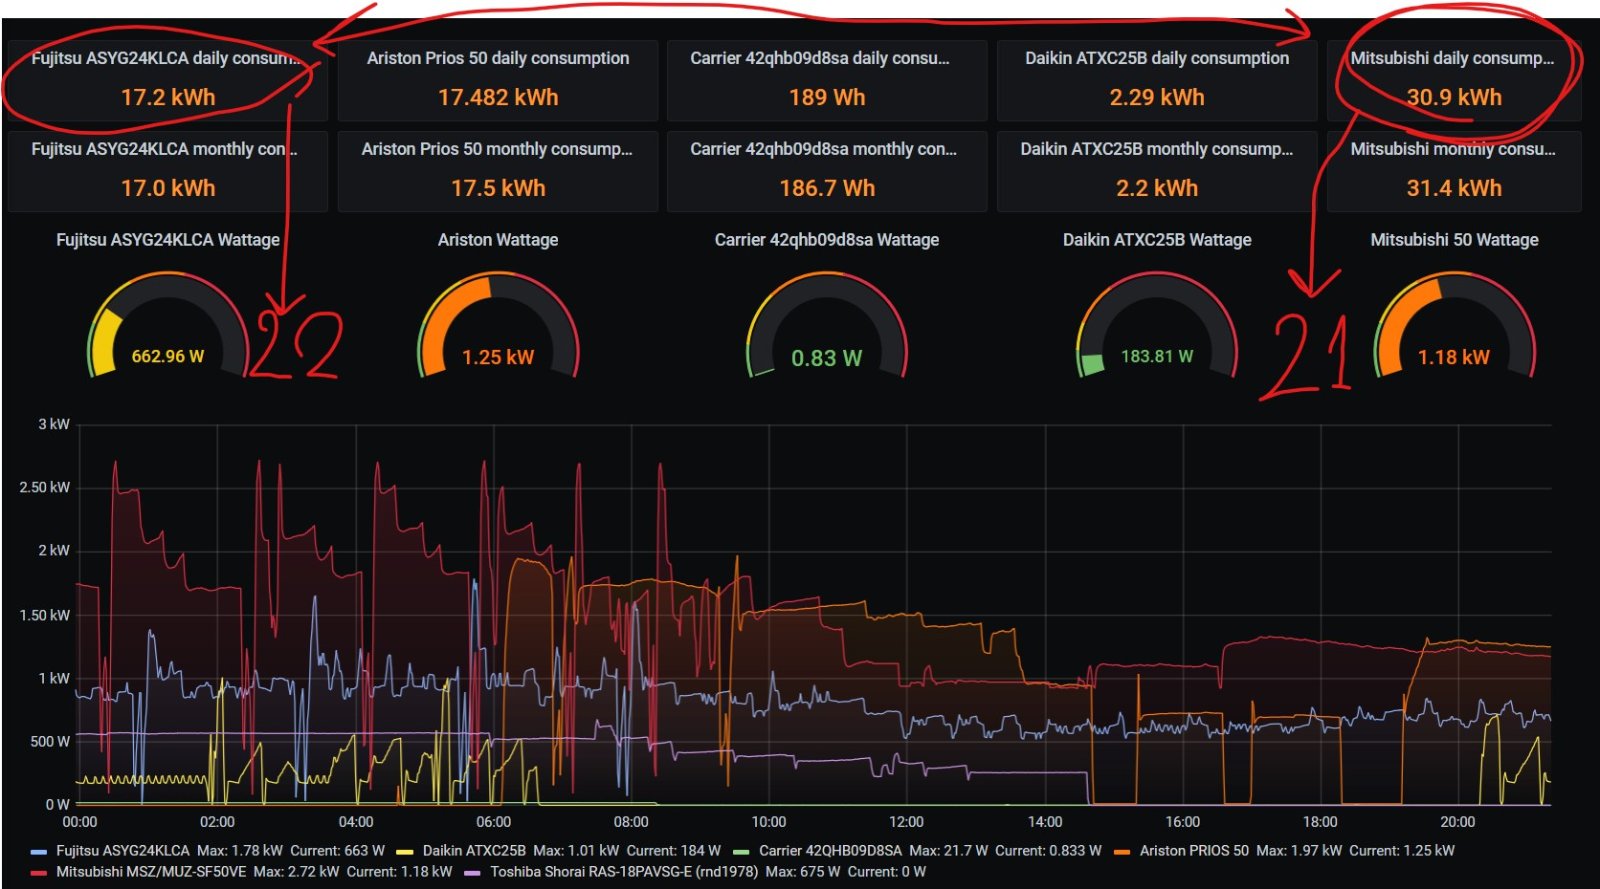Open Ariston Prios 50 daily consumption title
Image resolution: width=1600 pixels, height=889 pixels.
click(498, 58)
